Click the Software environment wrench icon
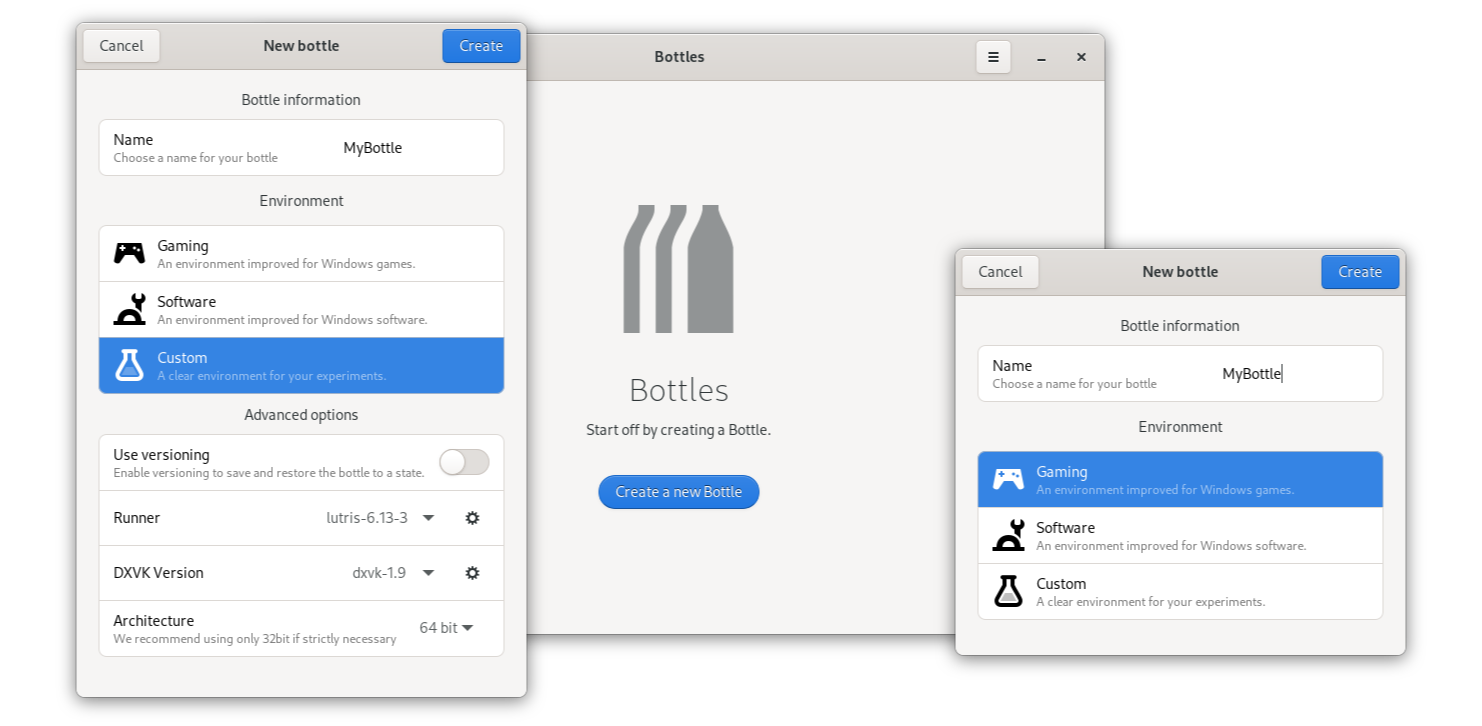This screenshot has height=726, width=1482. pyautogui.click(x=129, y=308)
